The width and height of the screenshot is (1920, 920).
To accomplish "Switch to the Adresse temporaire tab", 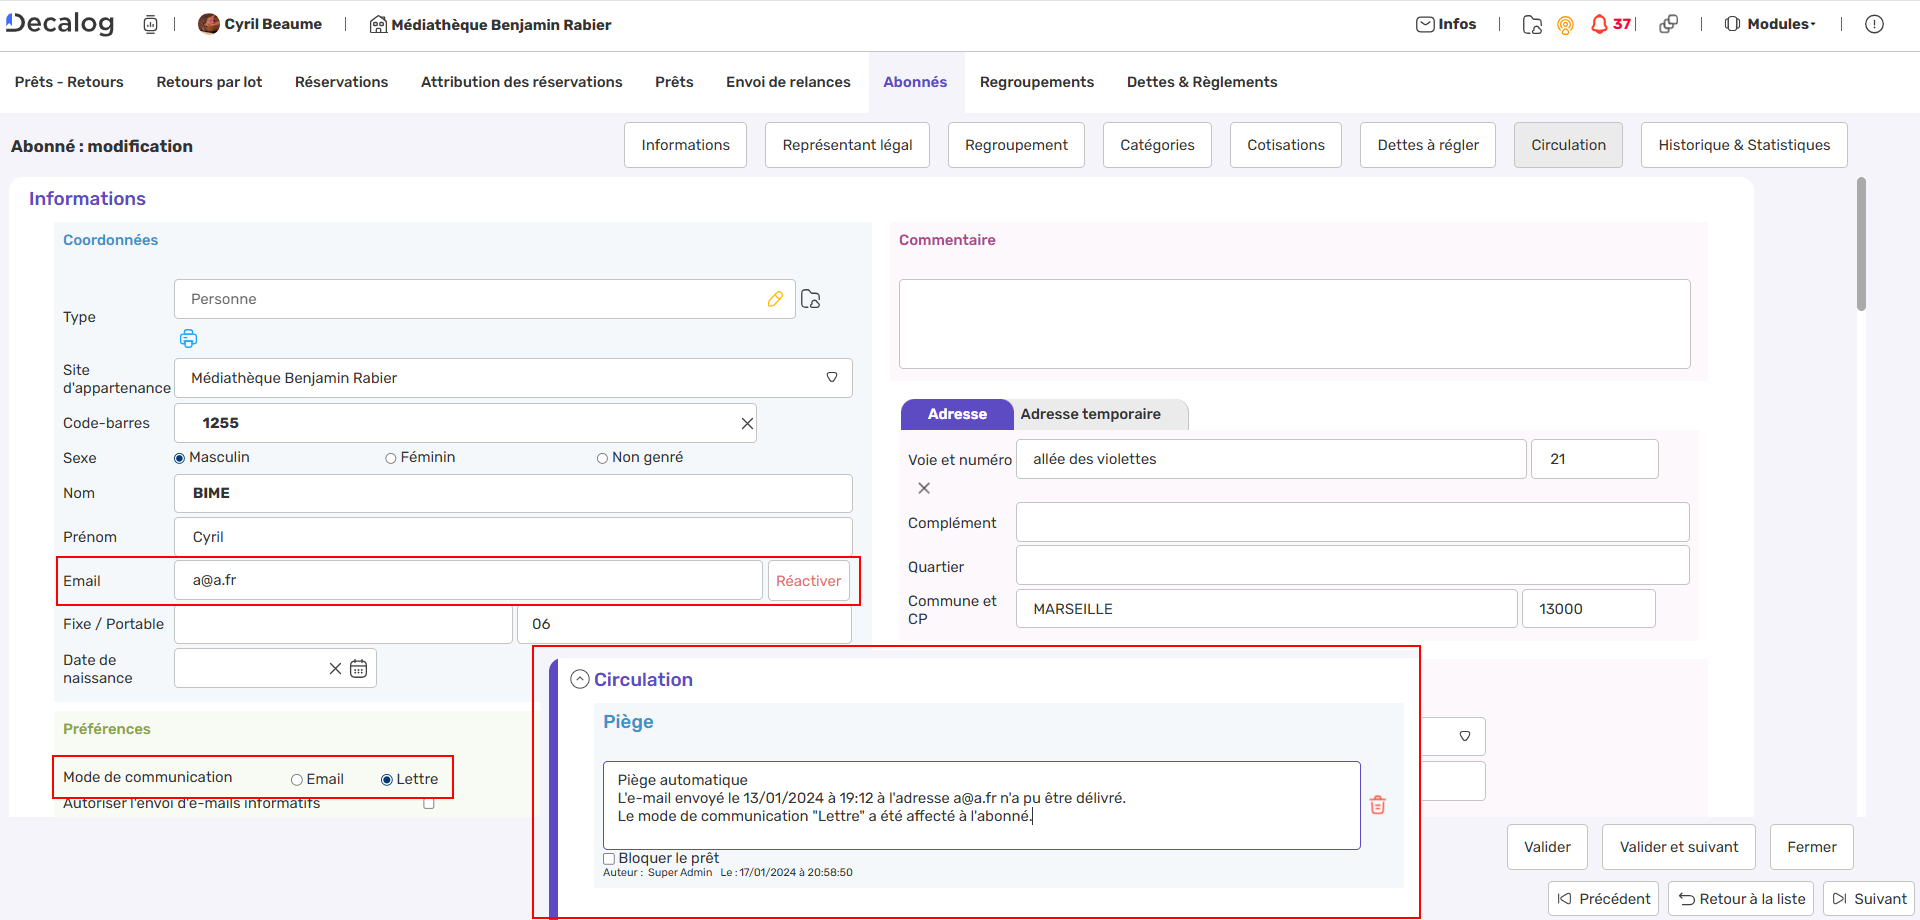I will tap(1090, 414).
